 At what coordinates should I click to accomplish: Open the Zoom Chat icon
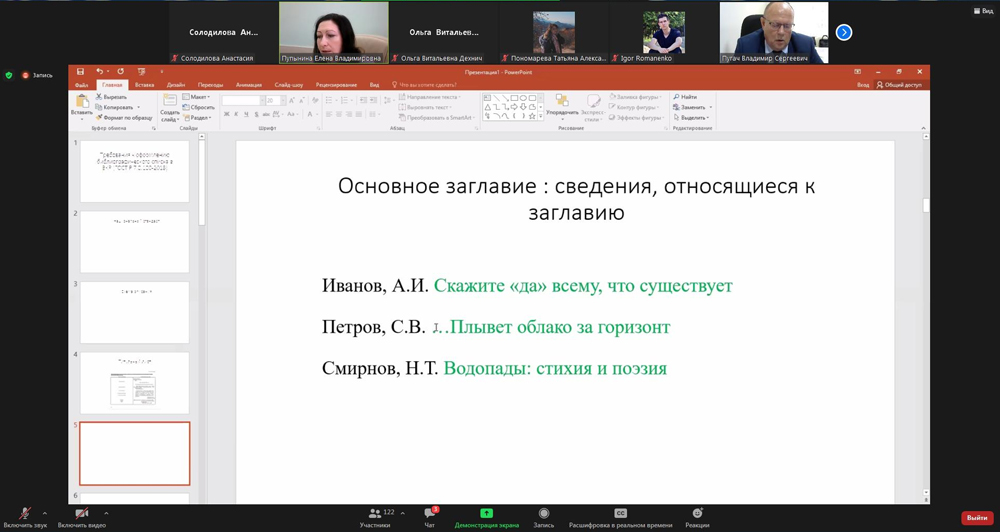tap(429, 514)
